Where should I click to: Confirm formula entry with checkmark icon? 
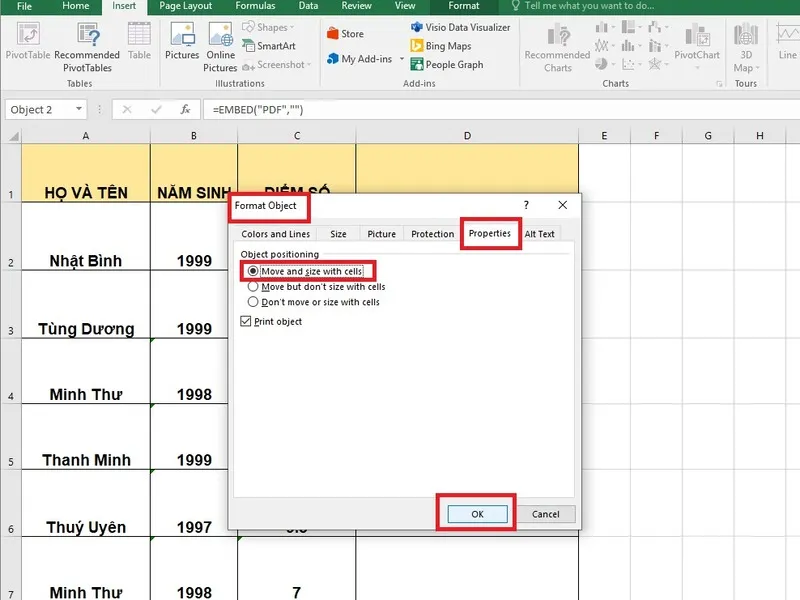(x=156, y=110)
